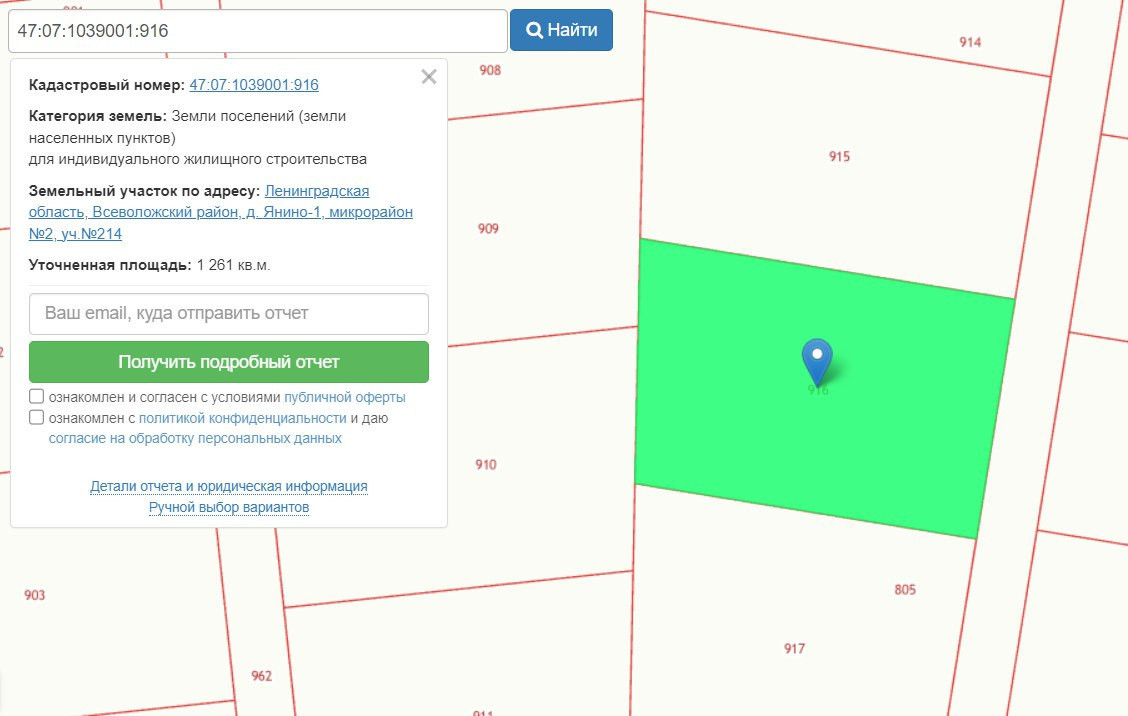1128x716 pixels.
Task: Open the Ленинградская область address link
Action: click(x=221, y=212)
